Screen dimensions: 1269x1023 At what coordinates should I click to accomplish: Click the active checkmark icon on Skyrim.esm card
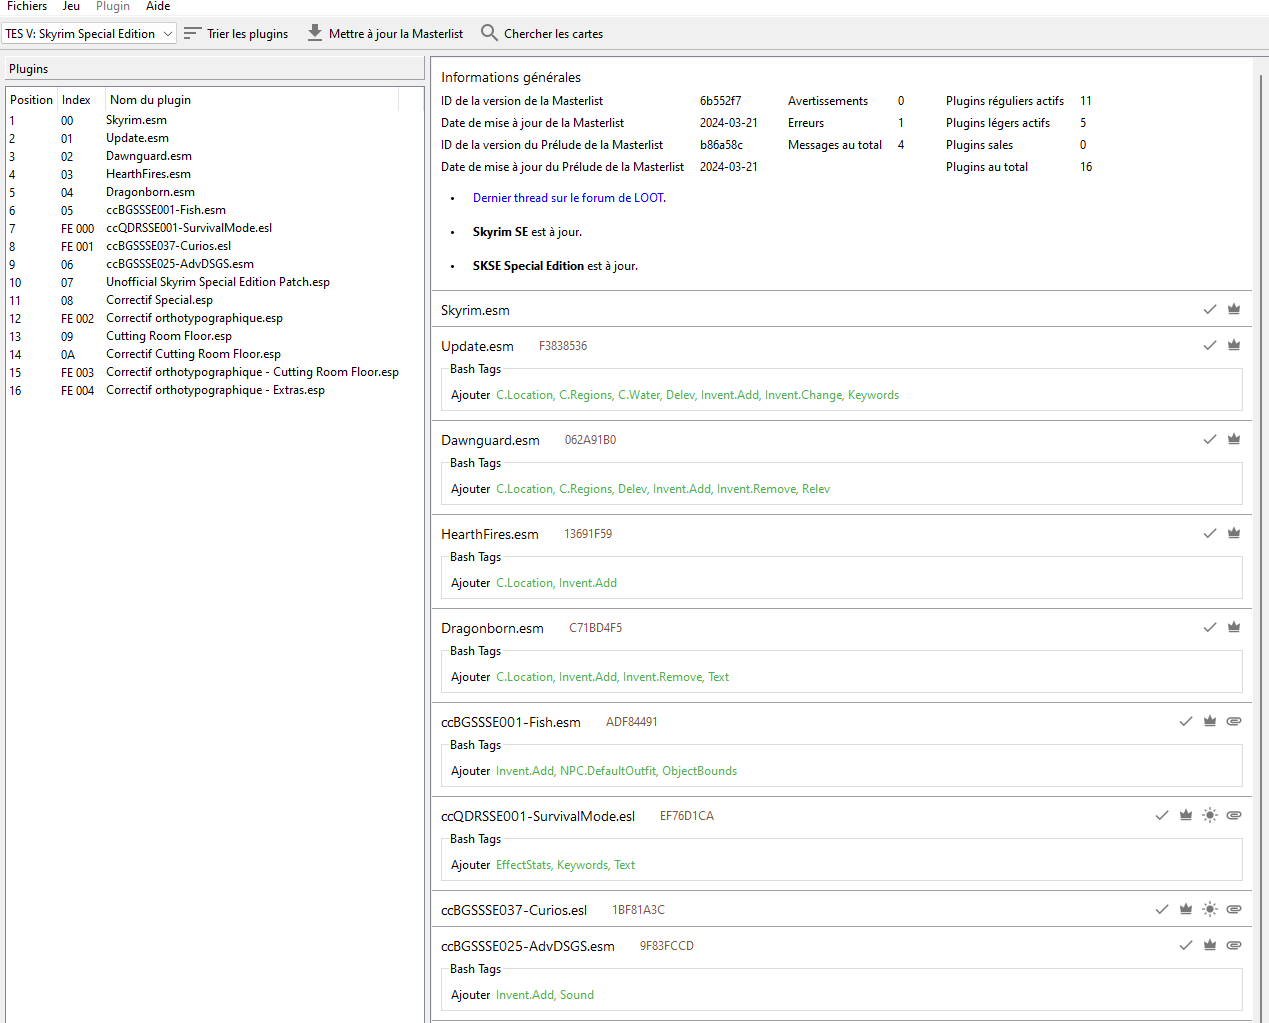tap(1210, 309)
